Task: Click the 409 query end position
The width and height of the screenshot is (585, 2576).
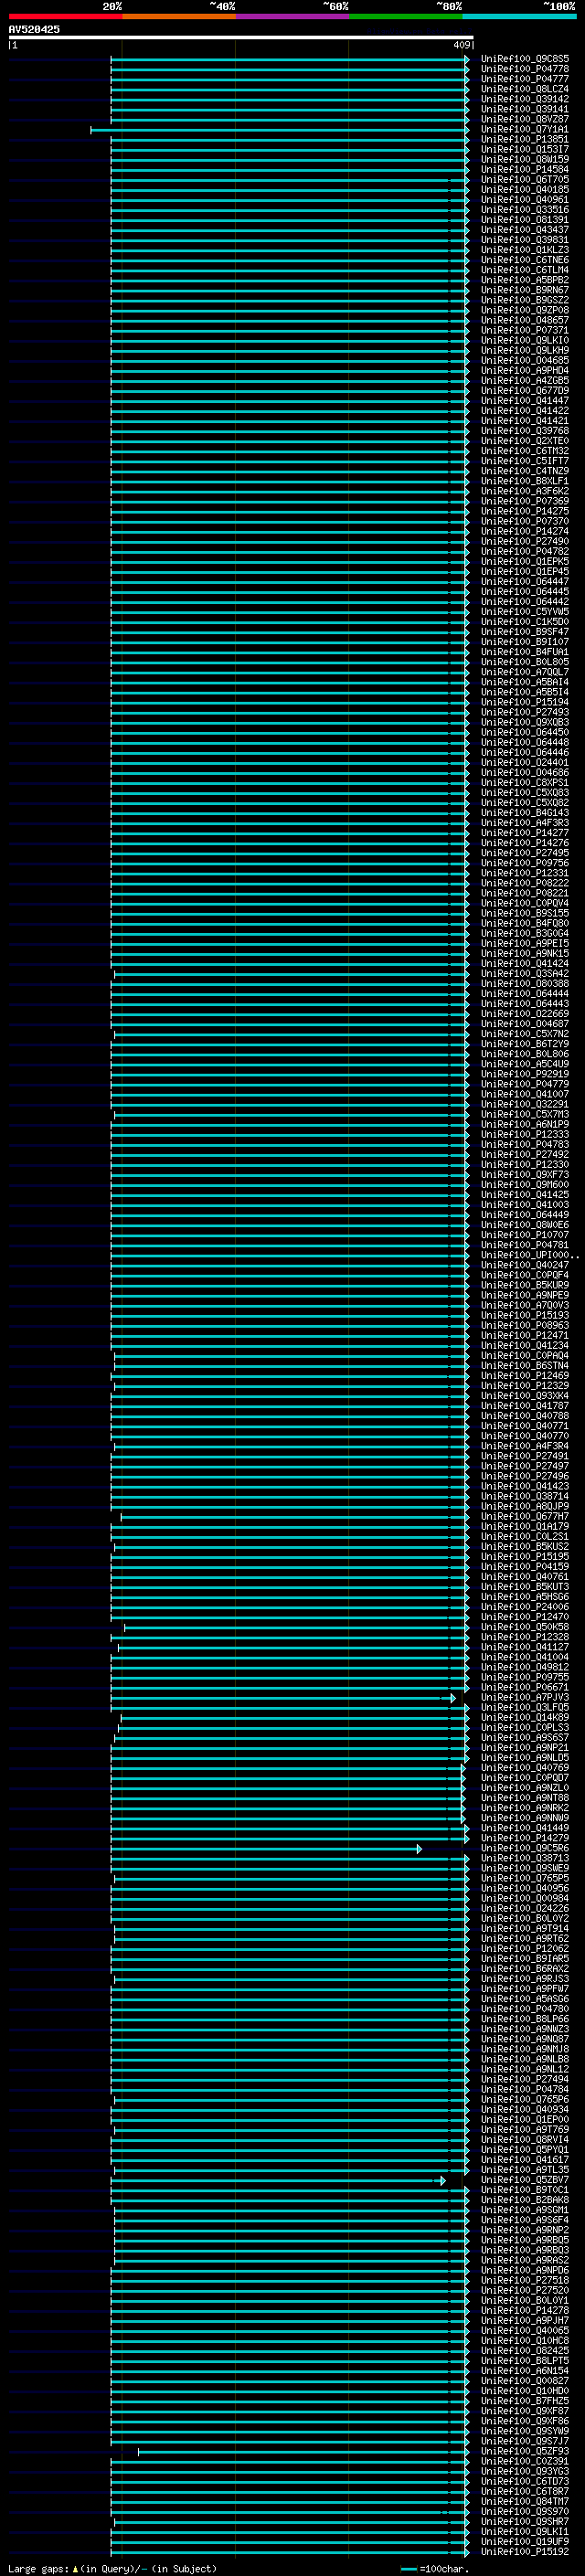Action: [x=461, y=45]
